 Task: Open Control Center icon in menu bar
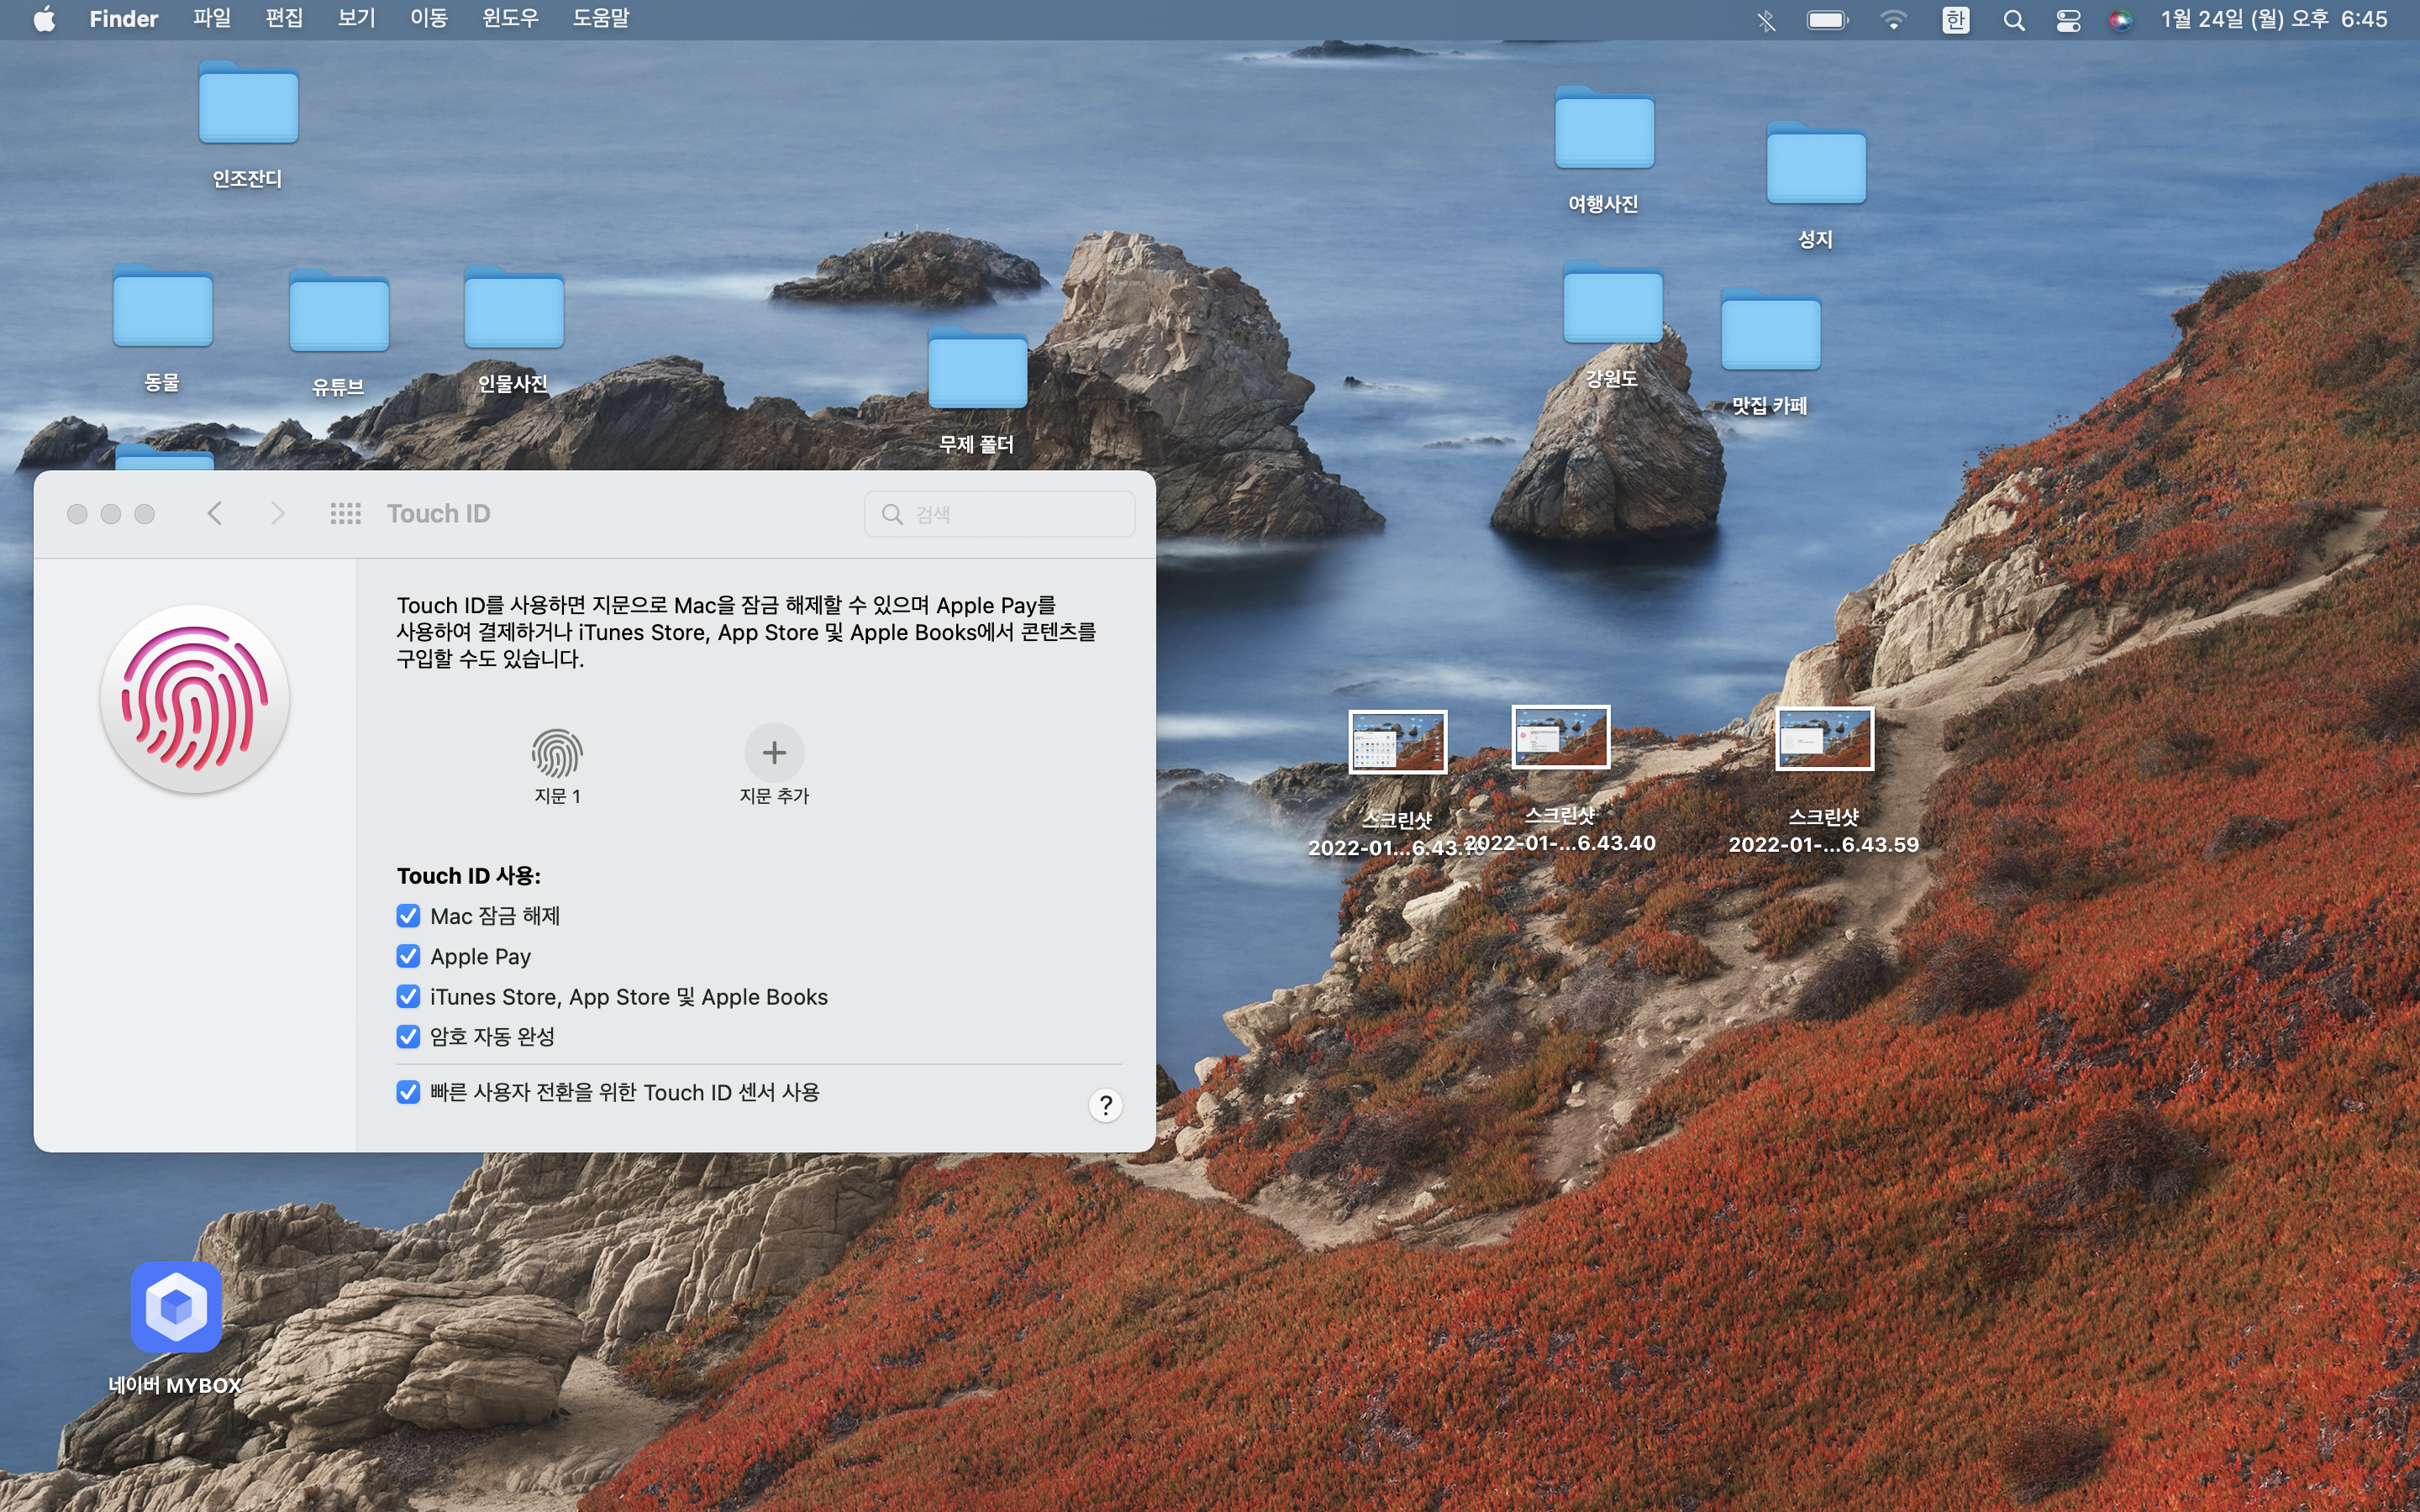point(2068,20)
